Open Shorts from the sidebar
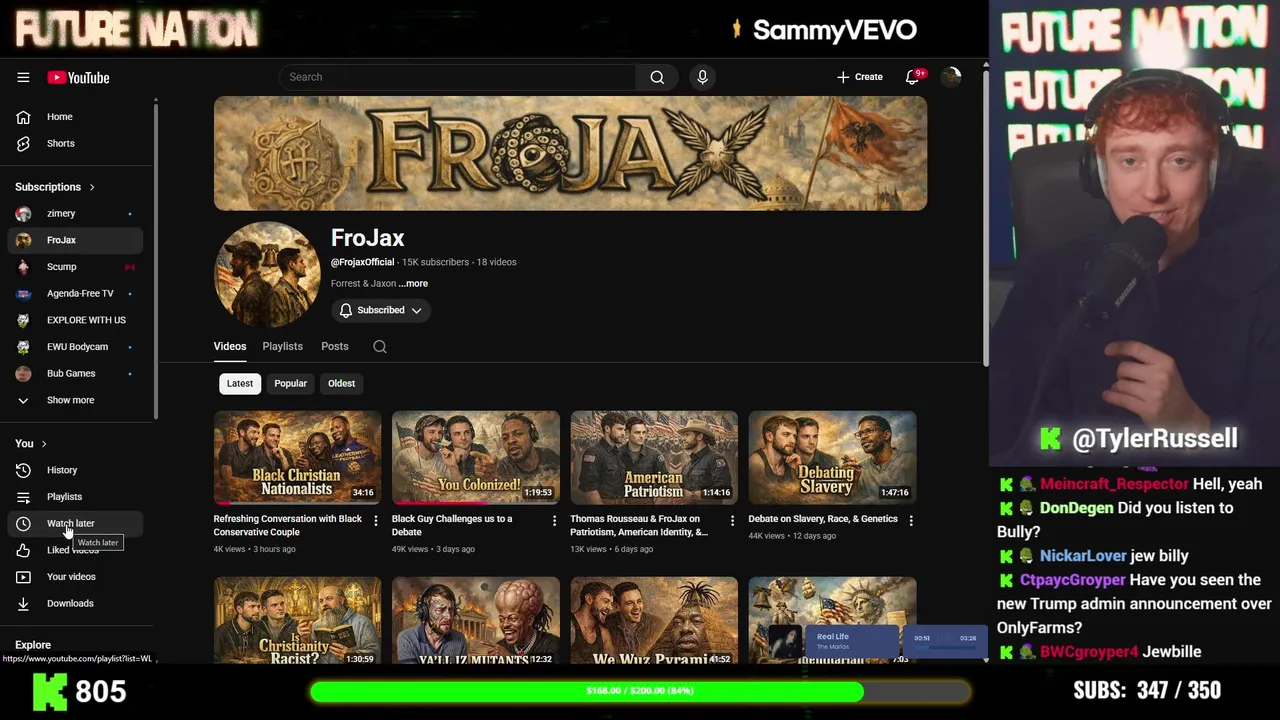Viewport: 1280px width, 720px height. coord(76,143)
